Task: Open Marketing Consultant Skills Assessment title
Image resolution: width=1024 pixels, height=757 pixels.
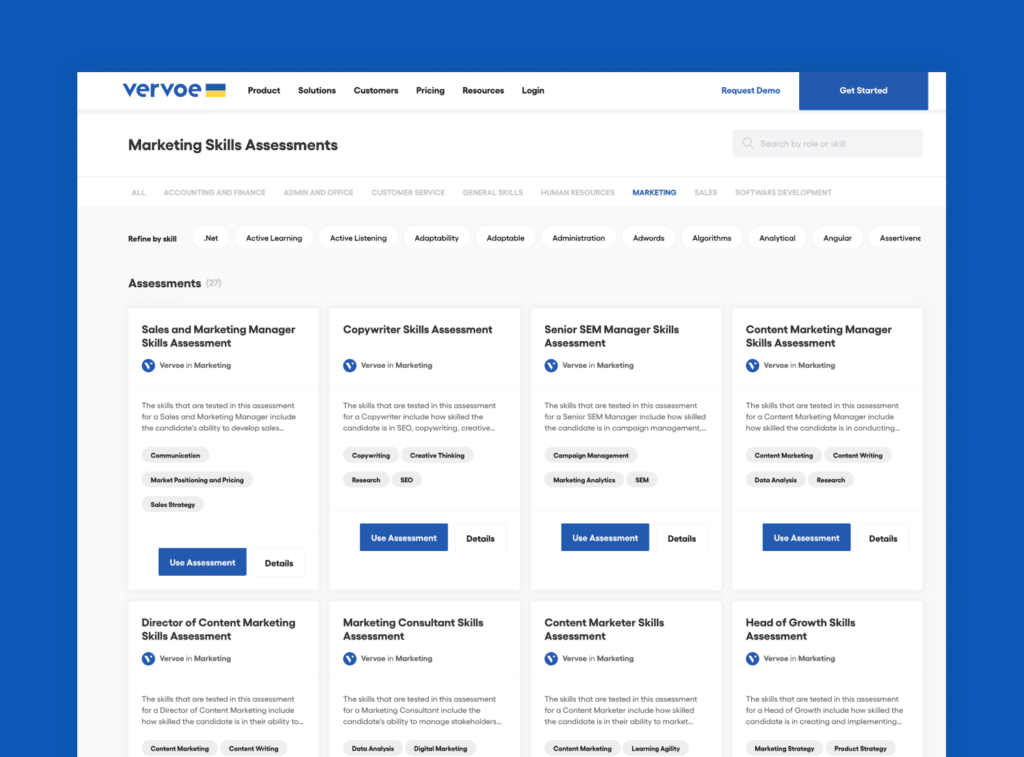Action: [x=413, y=629]
